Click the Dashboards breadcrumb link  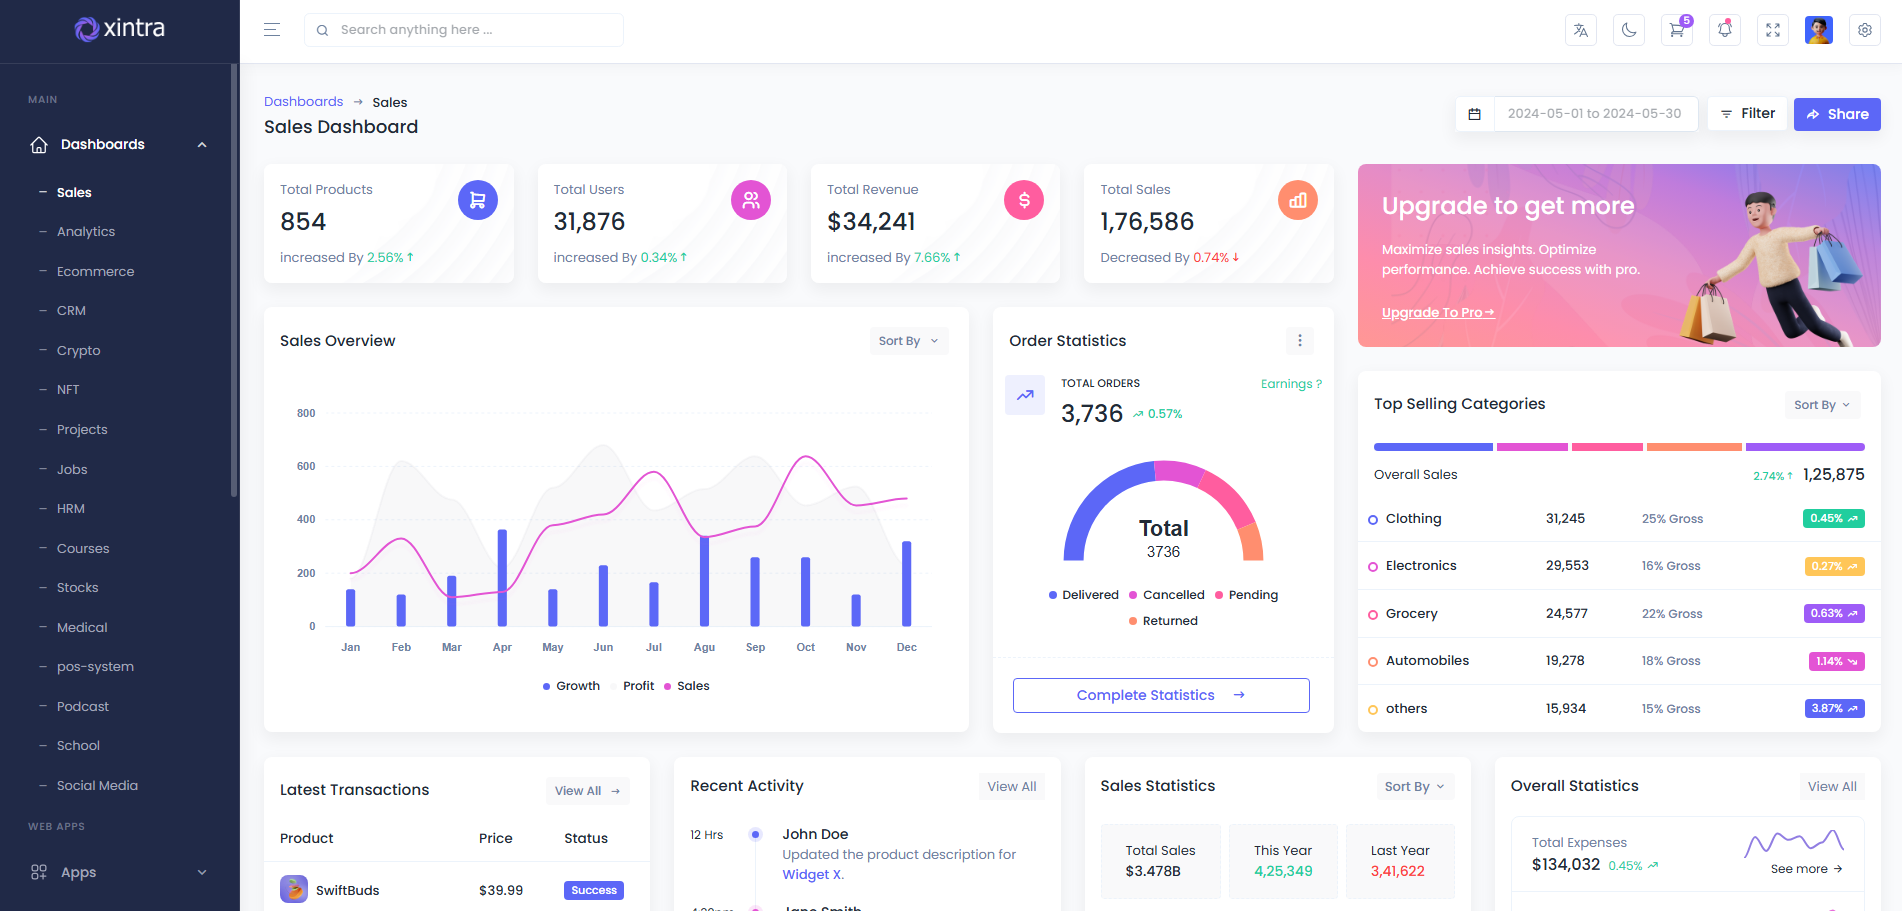pos(303,102)
